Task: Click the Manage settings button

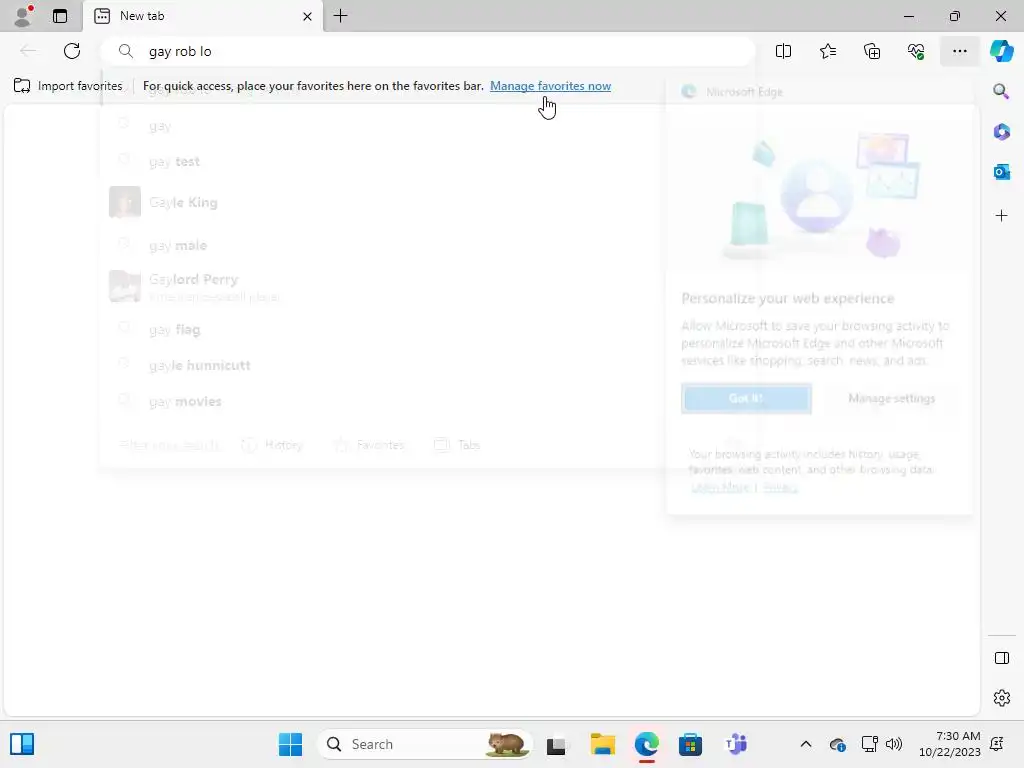Action: [x=891, y=398]
